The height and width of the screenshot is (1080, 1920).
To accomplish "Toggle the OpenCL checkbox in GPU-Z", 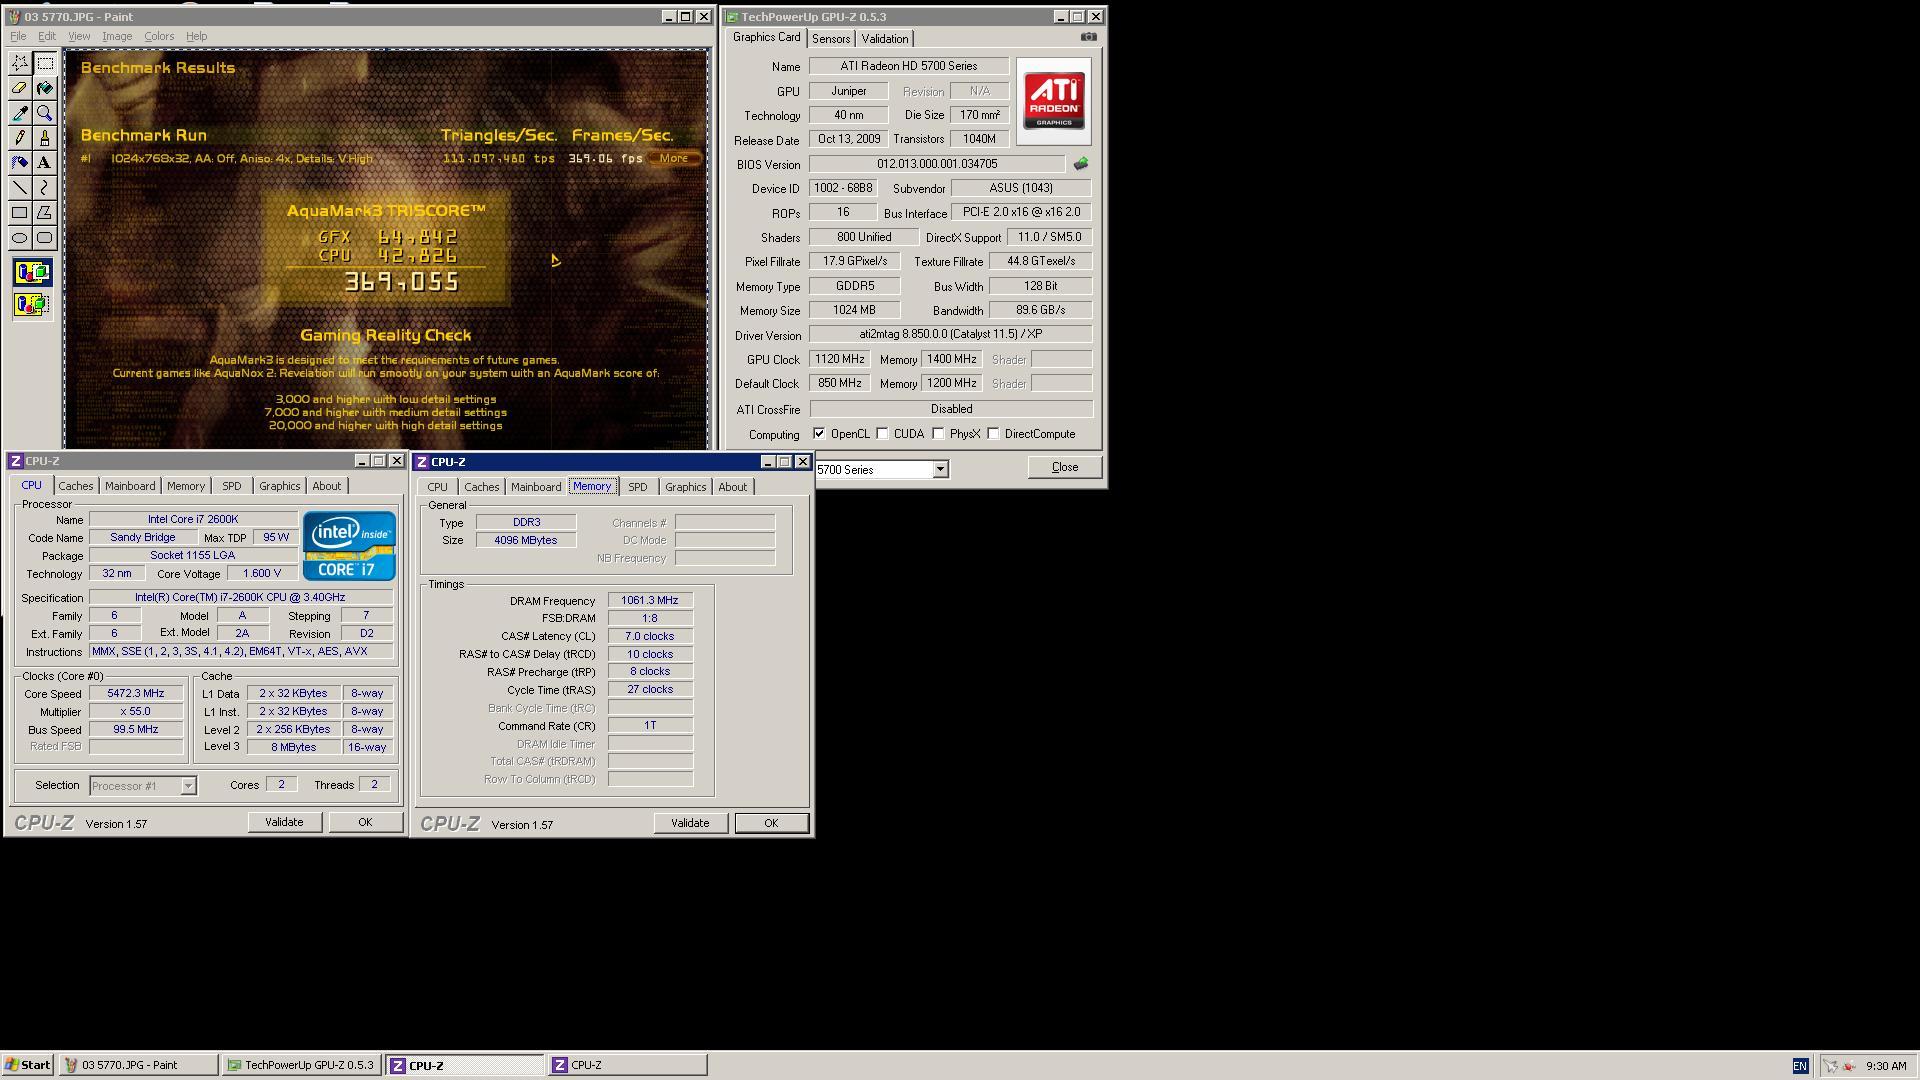I will [819, 434].
